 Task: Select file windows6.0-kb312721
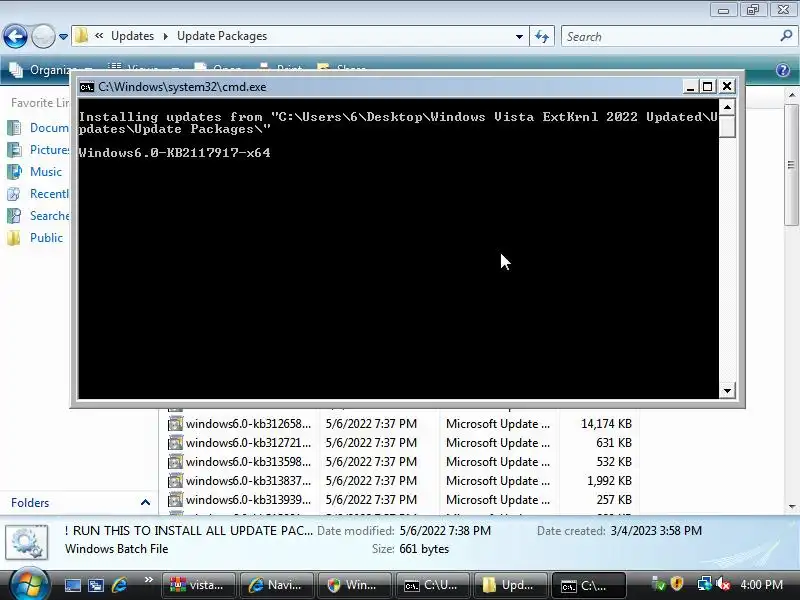coord(248,442)
